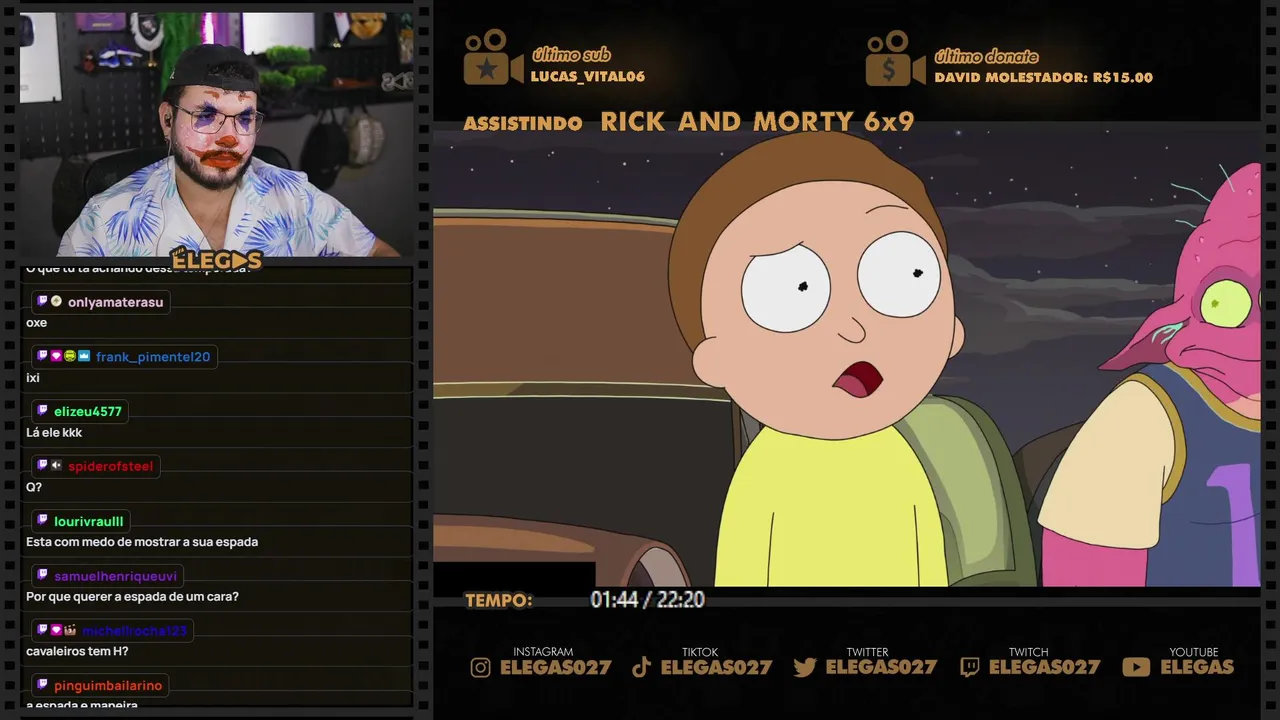Open chat user elizeu4577
The image size is (1280, 720).
88,411
